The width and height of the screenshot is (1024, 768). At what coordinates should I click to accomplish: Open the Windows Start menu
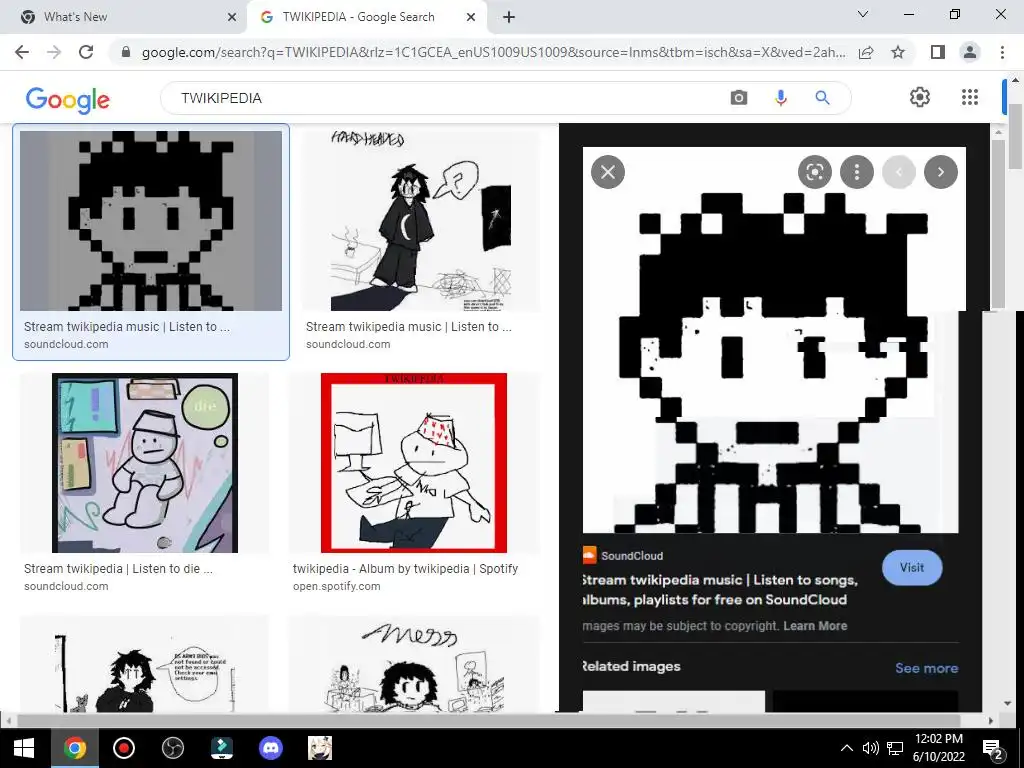coord(24,748)
